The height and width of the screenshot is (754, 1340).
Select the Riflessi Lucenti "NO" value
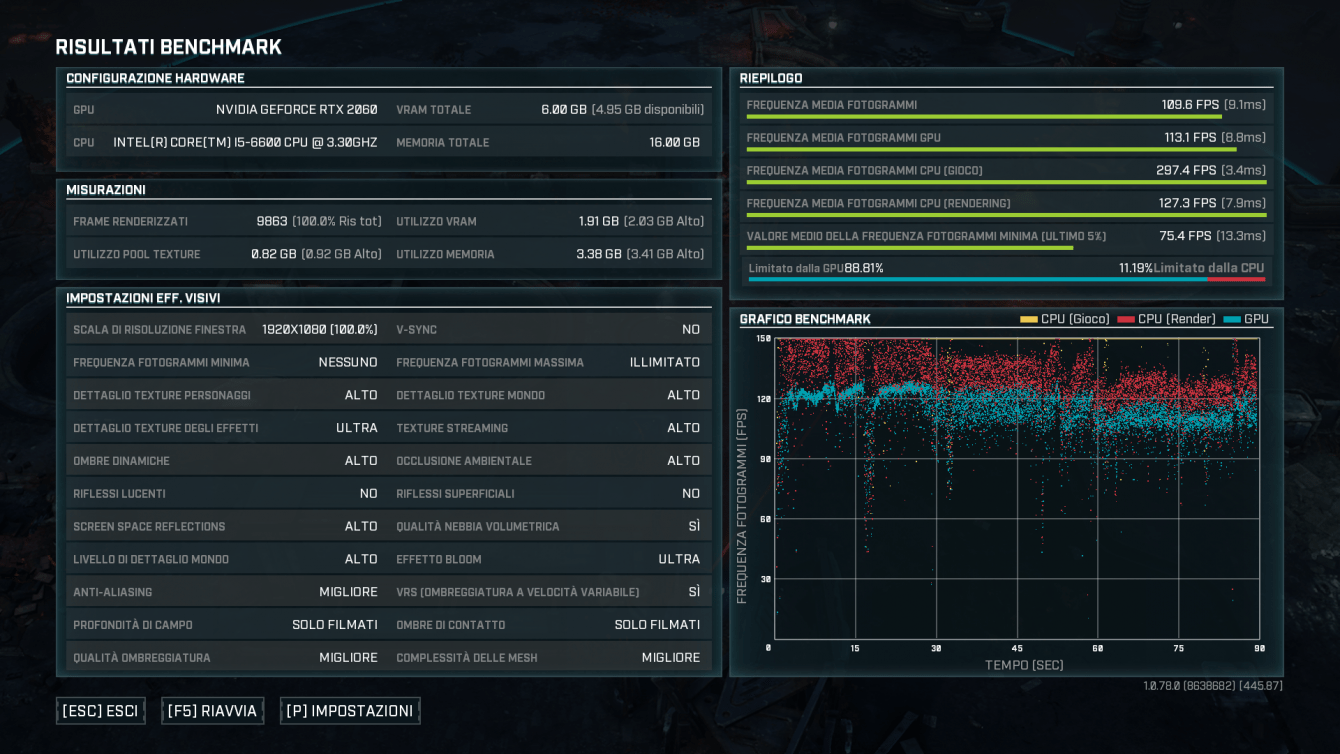pyautogui.click(x=369, y=494)
